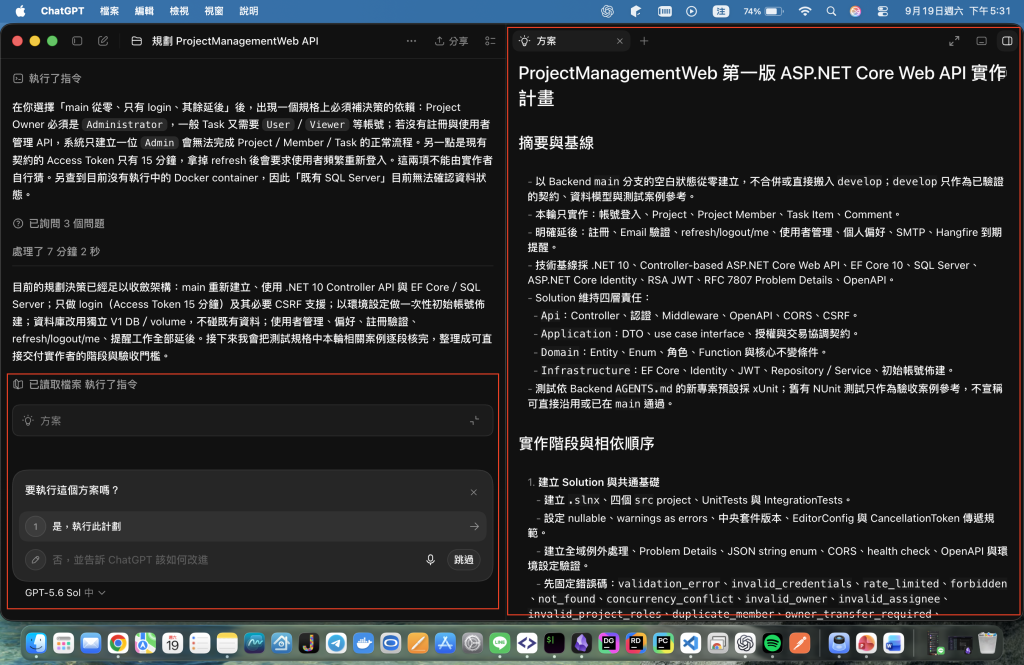Switch input method via 注 icon
The height and width of the screenshot is (665, 1024).
pyautogui.click(x=720, y=11)
